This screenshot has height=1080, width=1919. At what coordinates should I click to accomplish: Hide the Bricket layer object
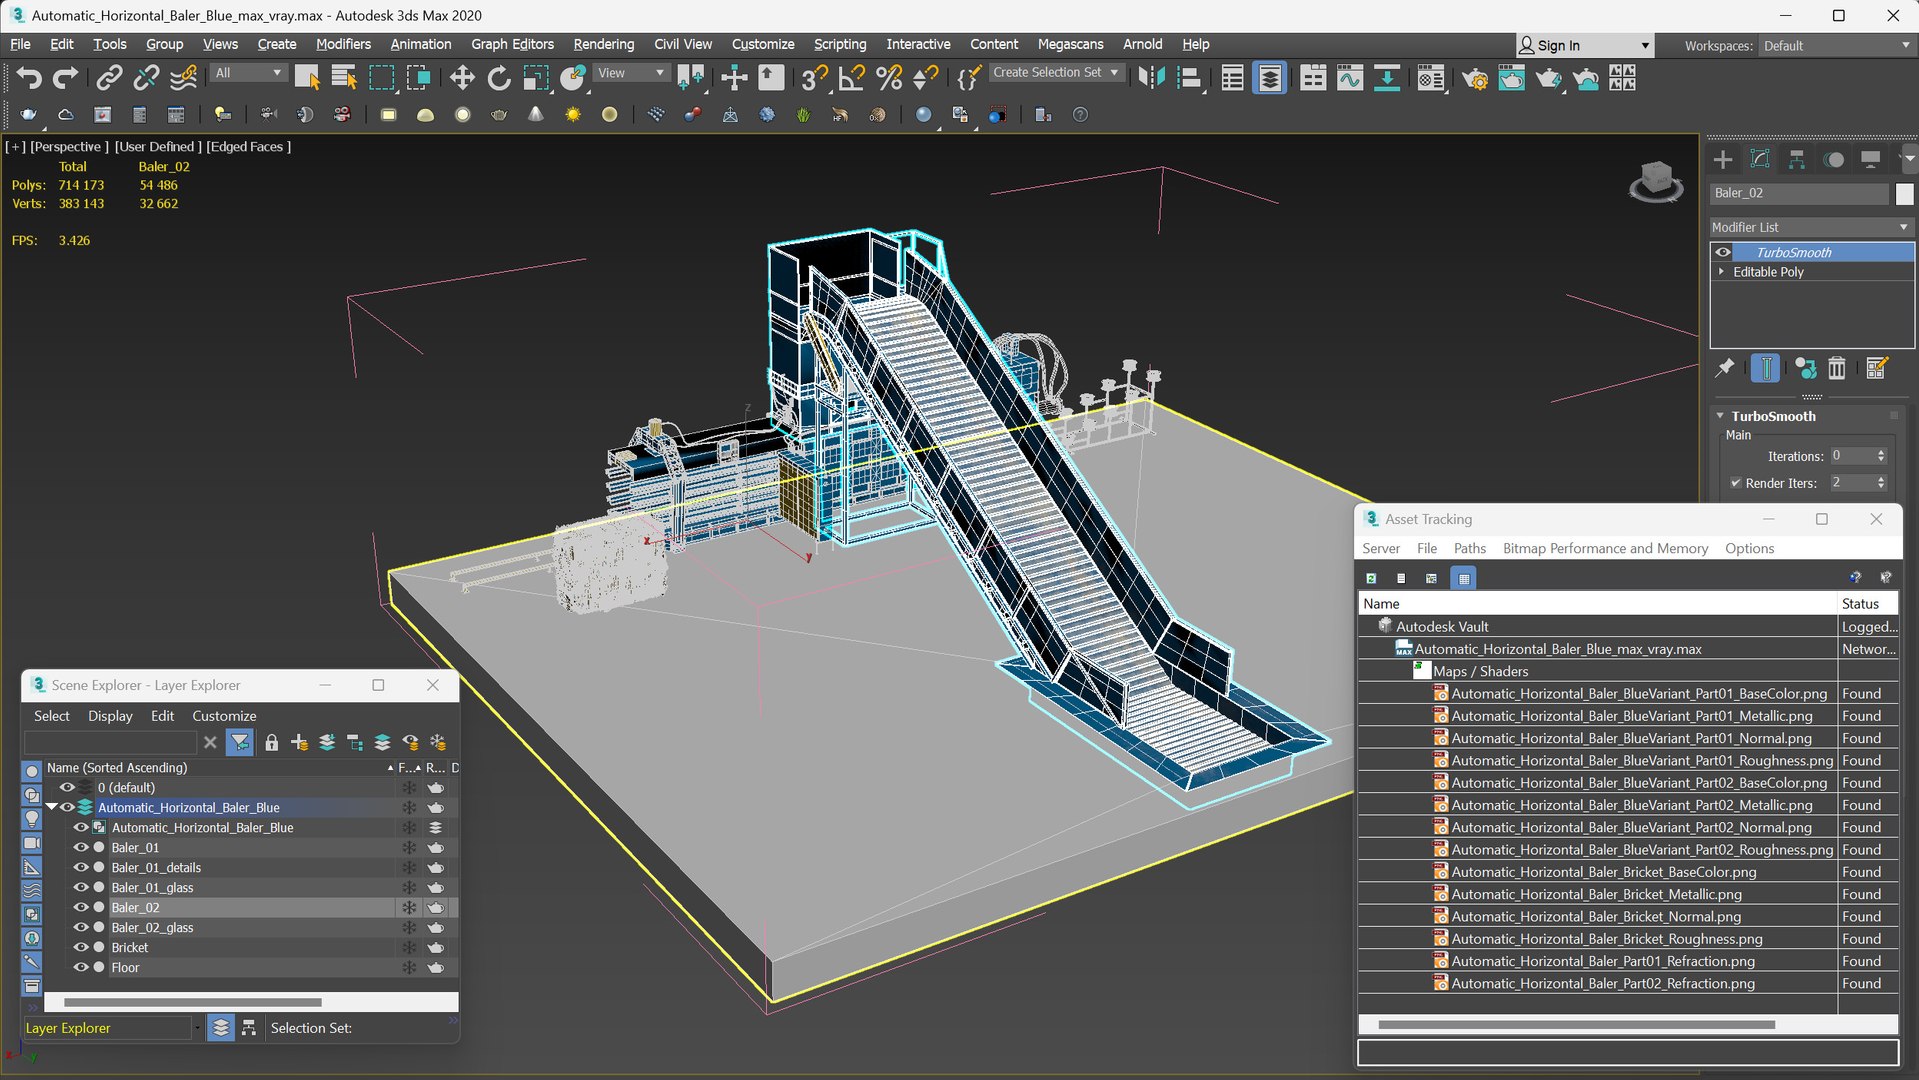pyautogui.click(x=81, y=947)
